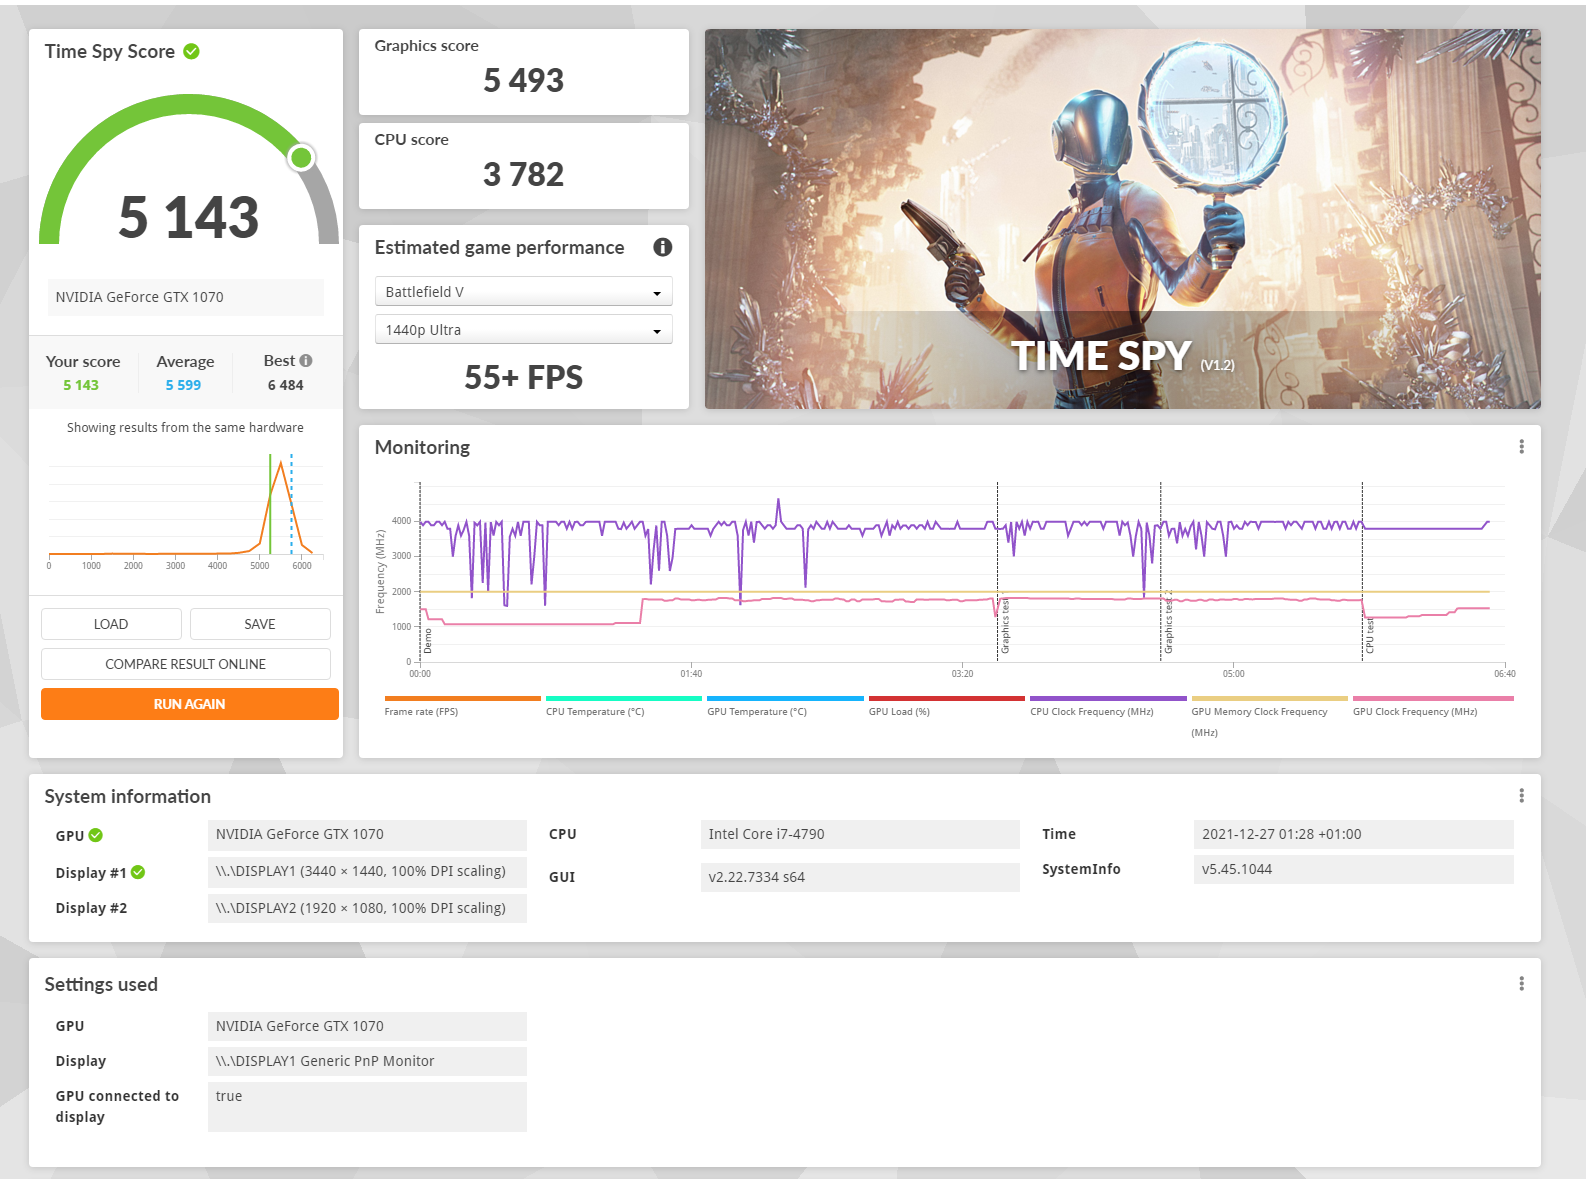The width and height of the screenshot is (1586, 1179).
Task: Click the Time Spy banner image
Action: (x=1122, y=219)
